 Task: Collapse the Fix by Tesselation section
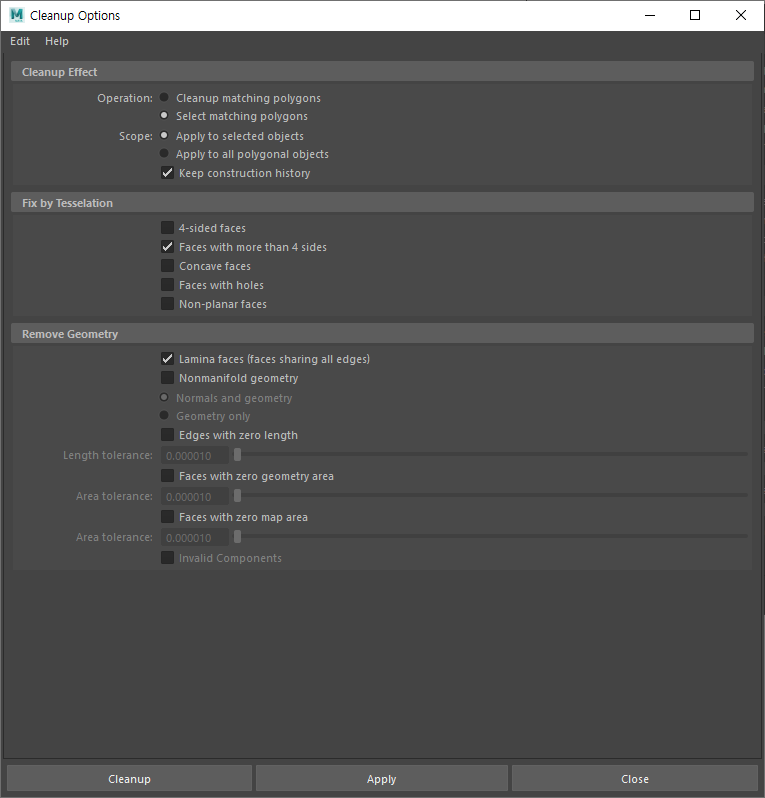click(x=382, y=203)
